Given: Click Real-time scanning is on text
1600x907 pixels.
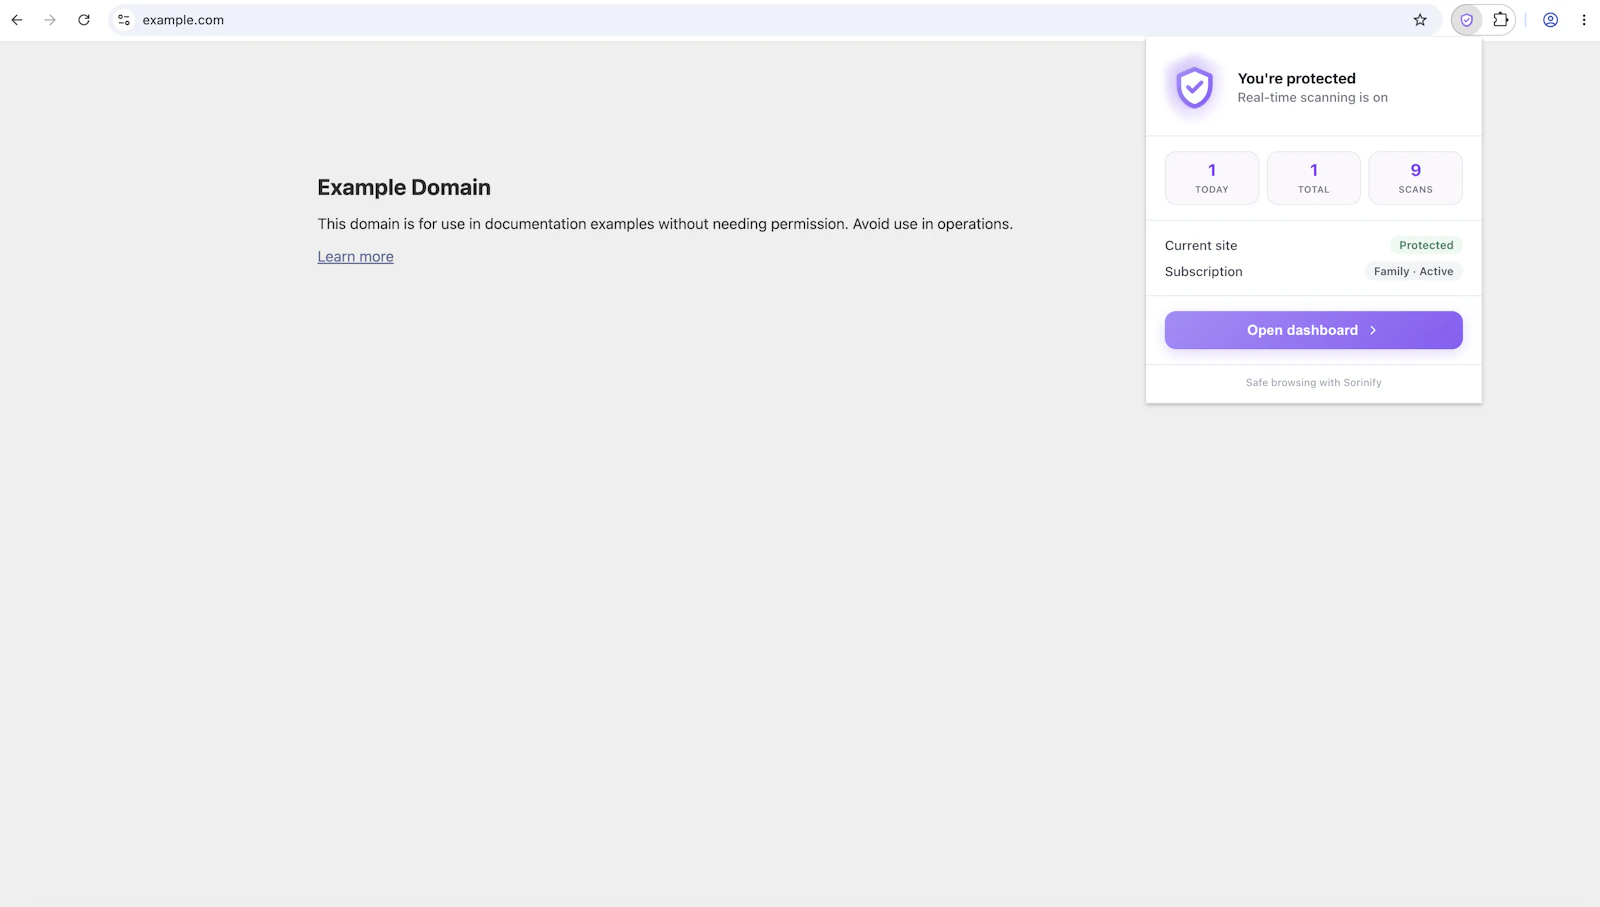Looking at the screenshot, I should 1312,98.
